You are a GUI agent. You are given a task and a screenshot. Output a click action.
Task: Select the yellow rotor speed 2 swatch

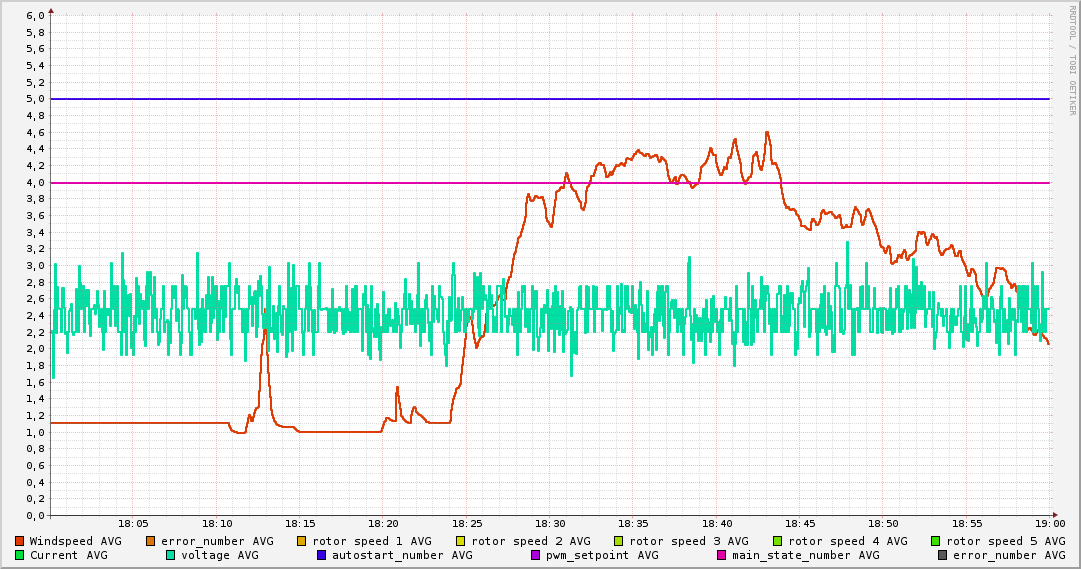461,541
